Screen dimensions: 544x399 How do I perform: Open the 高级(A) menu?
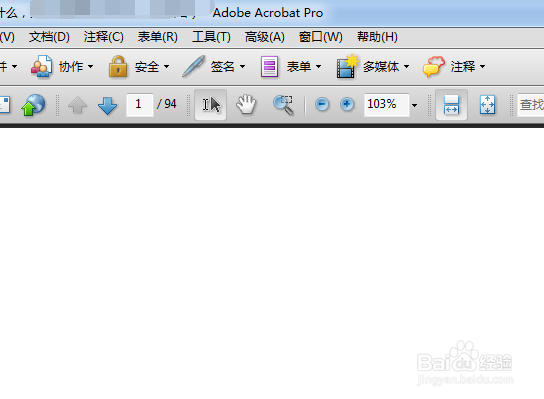tap(265, 37)
